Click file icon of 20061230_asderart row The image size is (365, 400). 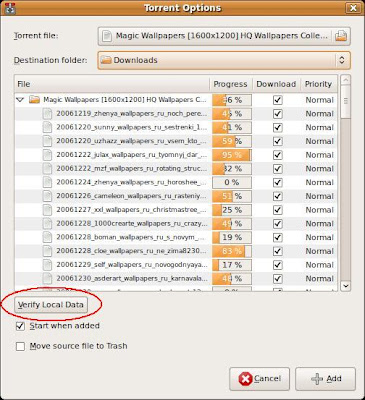[x=47, y=278]
